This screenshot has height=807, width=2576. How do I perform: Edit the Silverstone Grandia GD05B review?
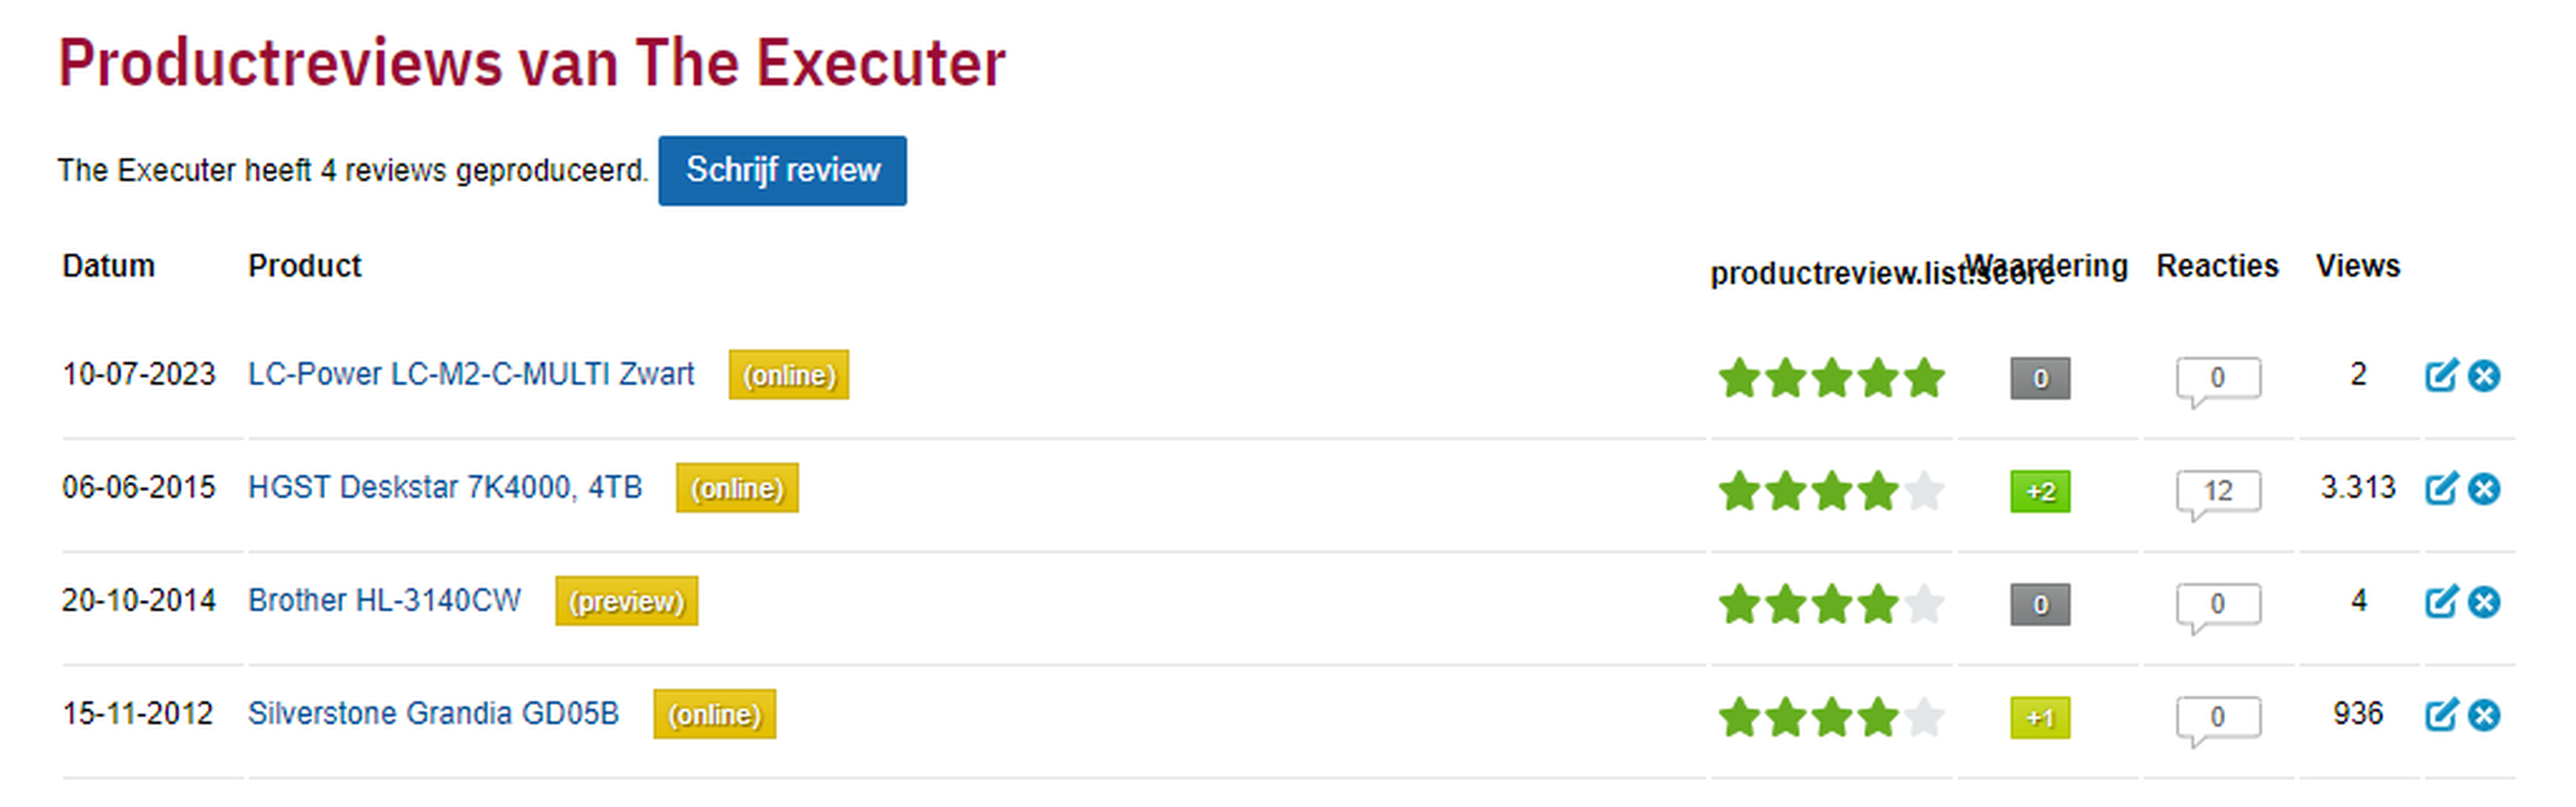pyautogui.click(x=2440, y=715)
